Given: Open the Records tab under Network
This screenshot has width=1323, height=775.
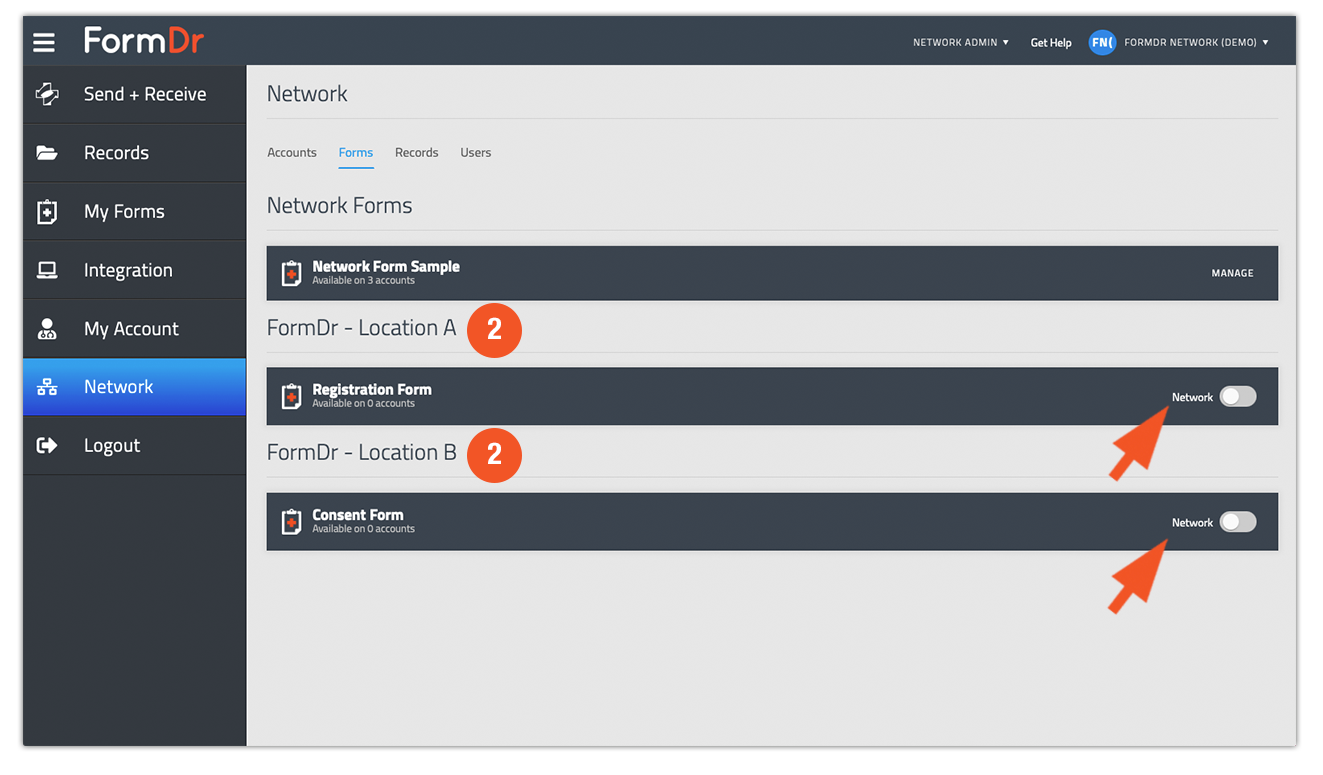Looking at the screenshot, I should (417, 152).
